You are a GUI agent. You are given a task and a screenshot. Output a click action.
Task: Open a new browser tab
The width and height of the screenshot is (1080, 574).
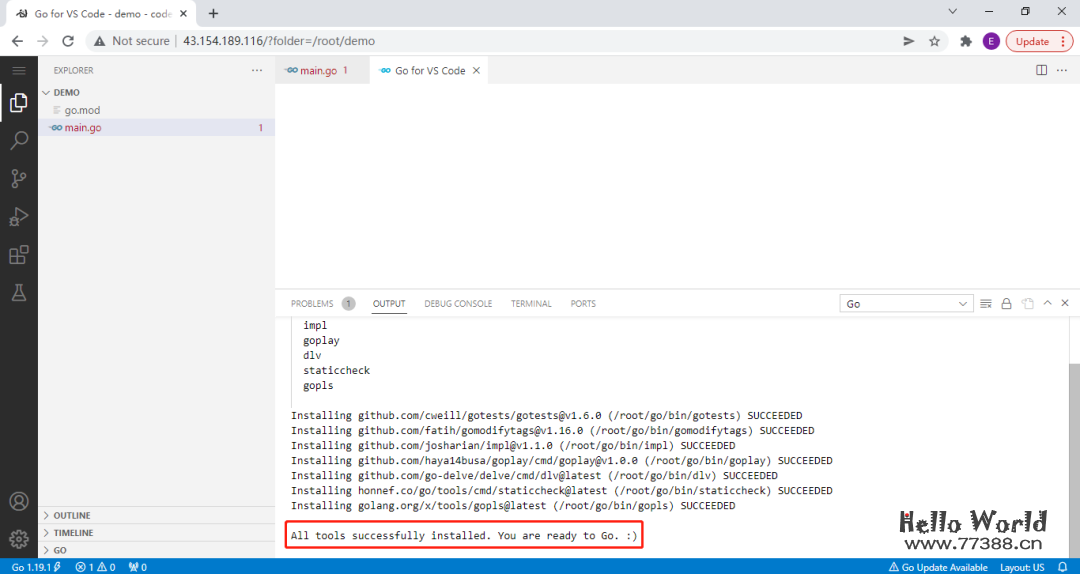[214, 13]
